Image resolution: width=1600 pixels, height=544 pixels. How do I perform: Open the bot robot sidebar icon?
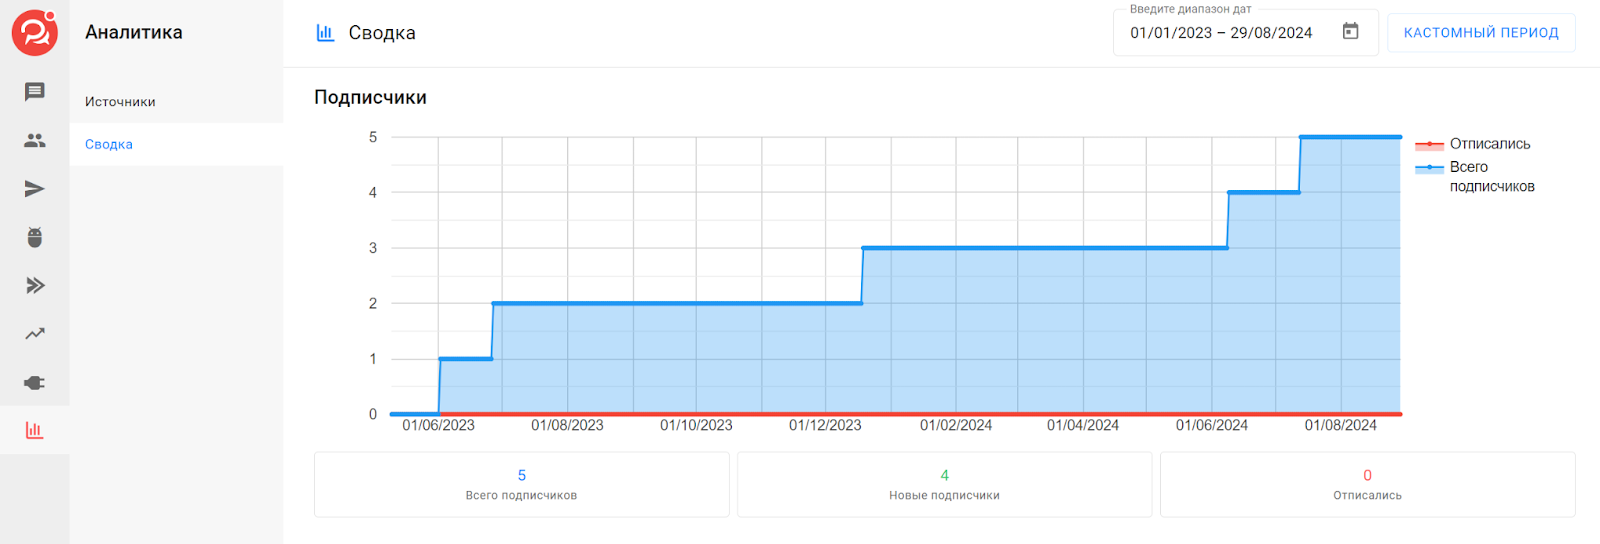pos(35,237)
